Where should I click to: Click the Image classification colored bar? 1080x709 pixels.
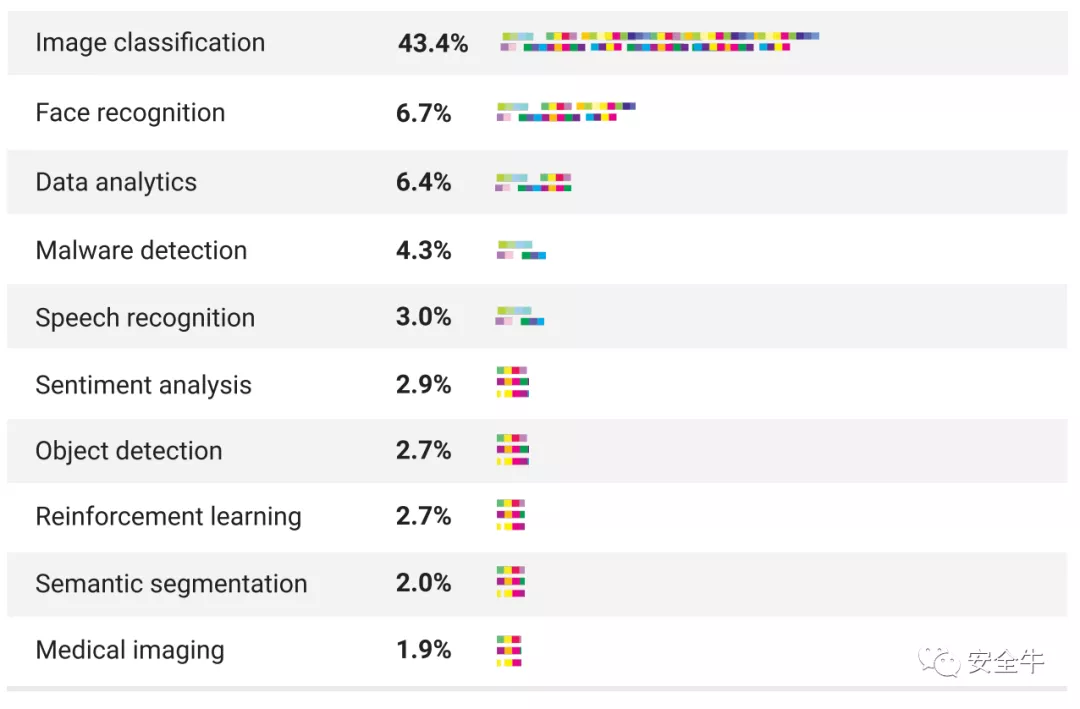660,42
